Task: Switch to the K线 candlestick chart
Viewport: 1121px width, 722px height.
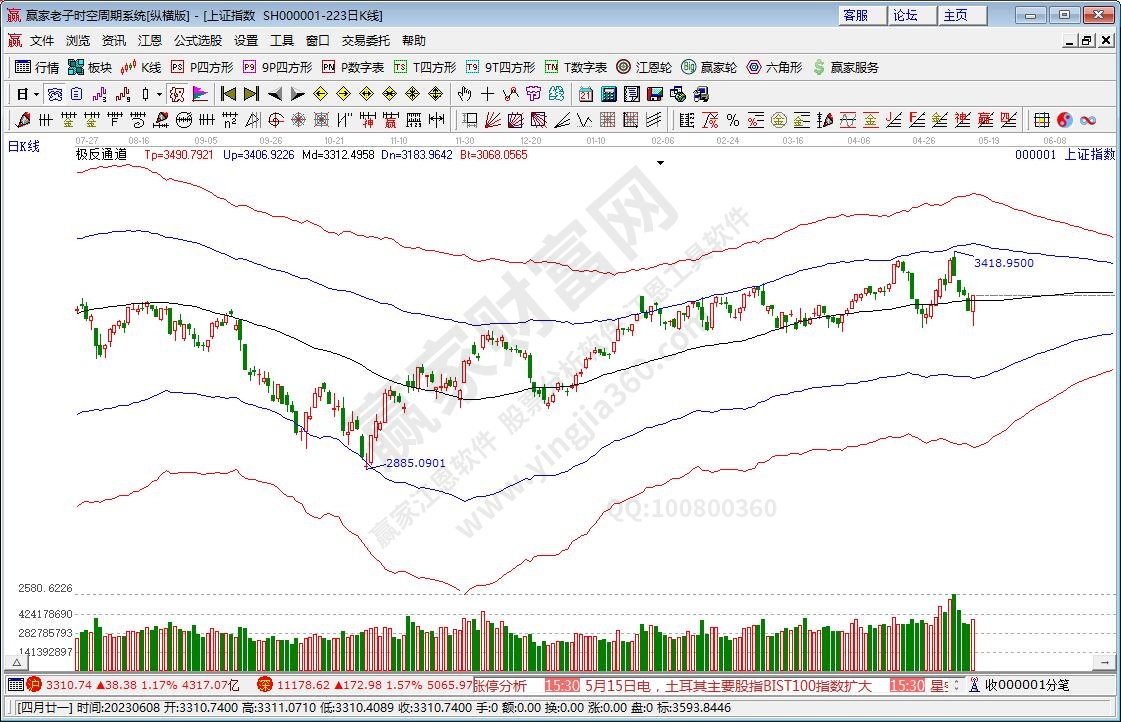Action: pos(141,67)
